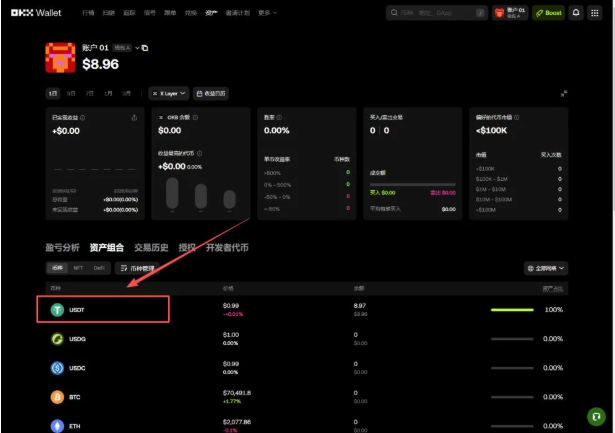Click the pixel account avatar image

point(60,58)
